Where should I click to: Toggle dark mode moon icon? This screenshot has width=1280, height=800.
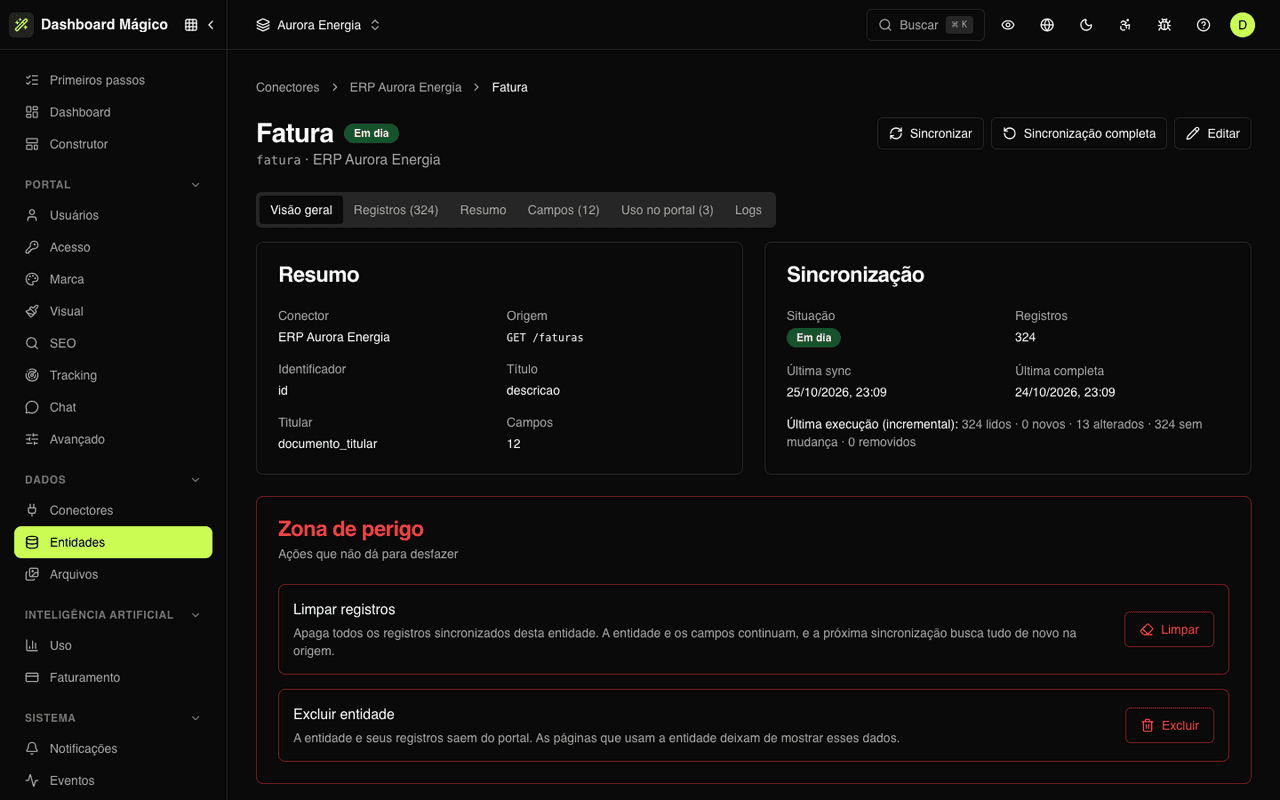click(1086, 25)
